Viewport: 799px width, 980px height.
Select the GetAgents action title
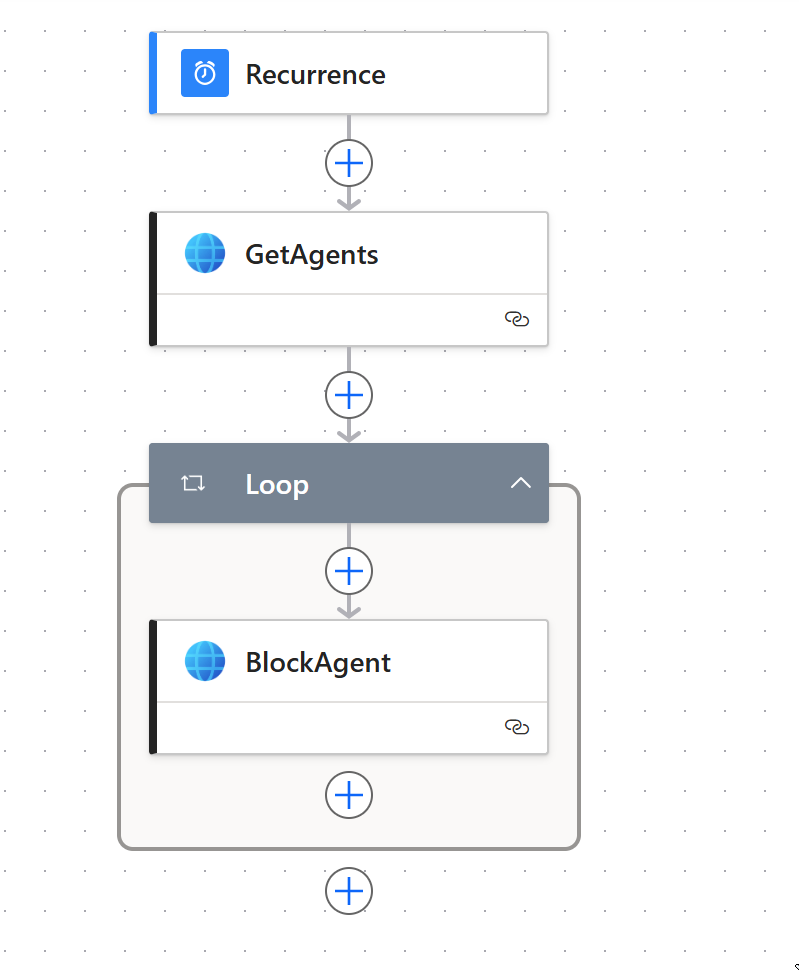click(x=312, y=255)
